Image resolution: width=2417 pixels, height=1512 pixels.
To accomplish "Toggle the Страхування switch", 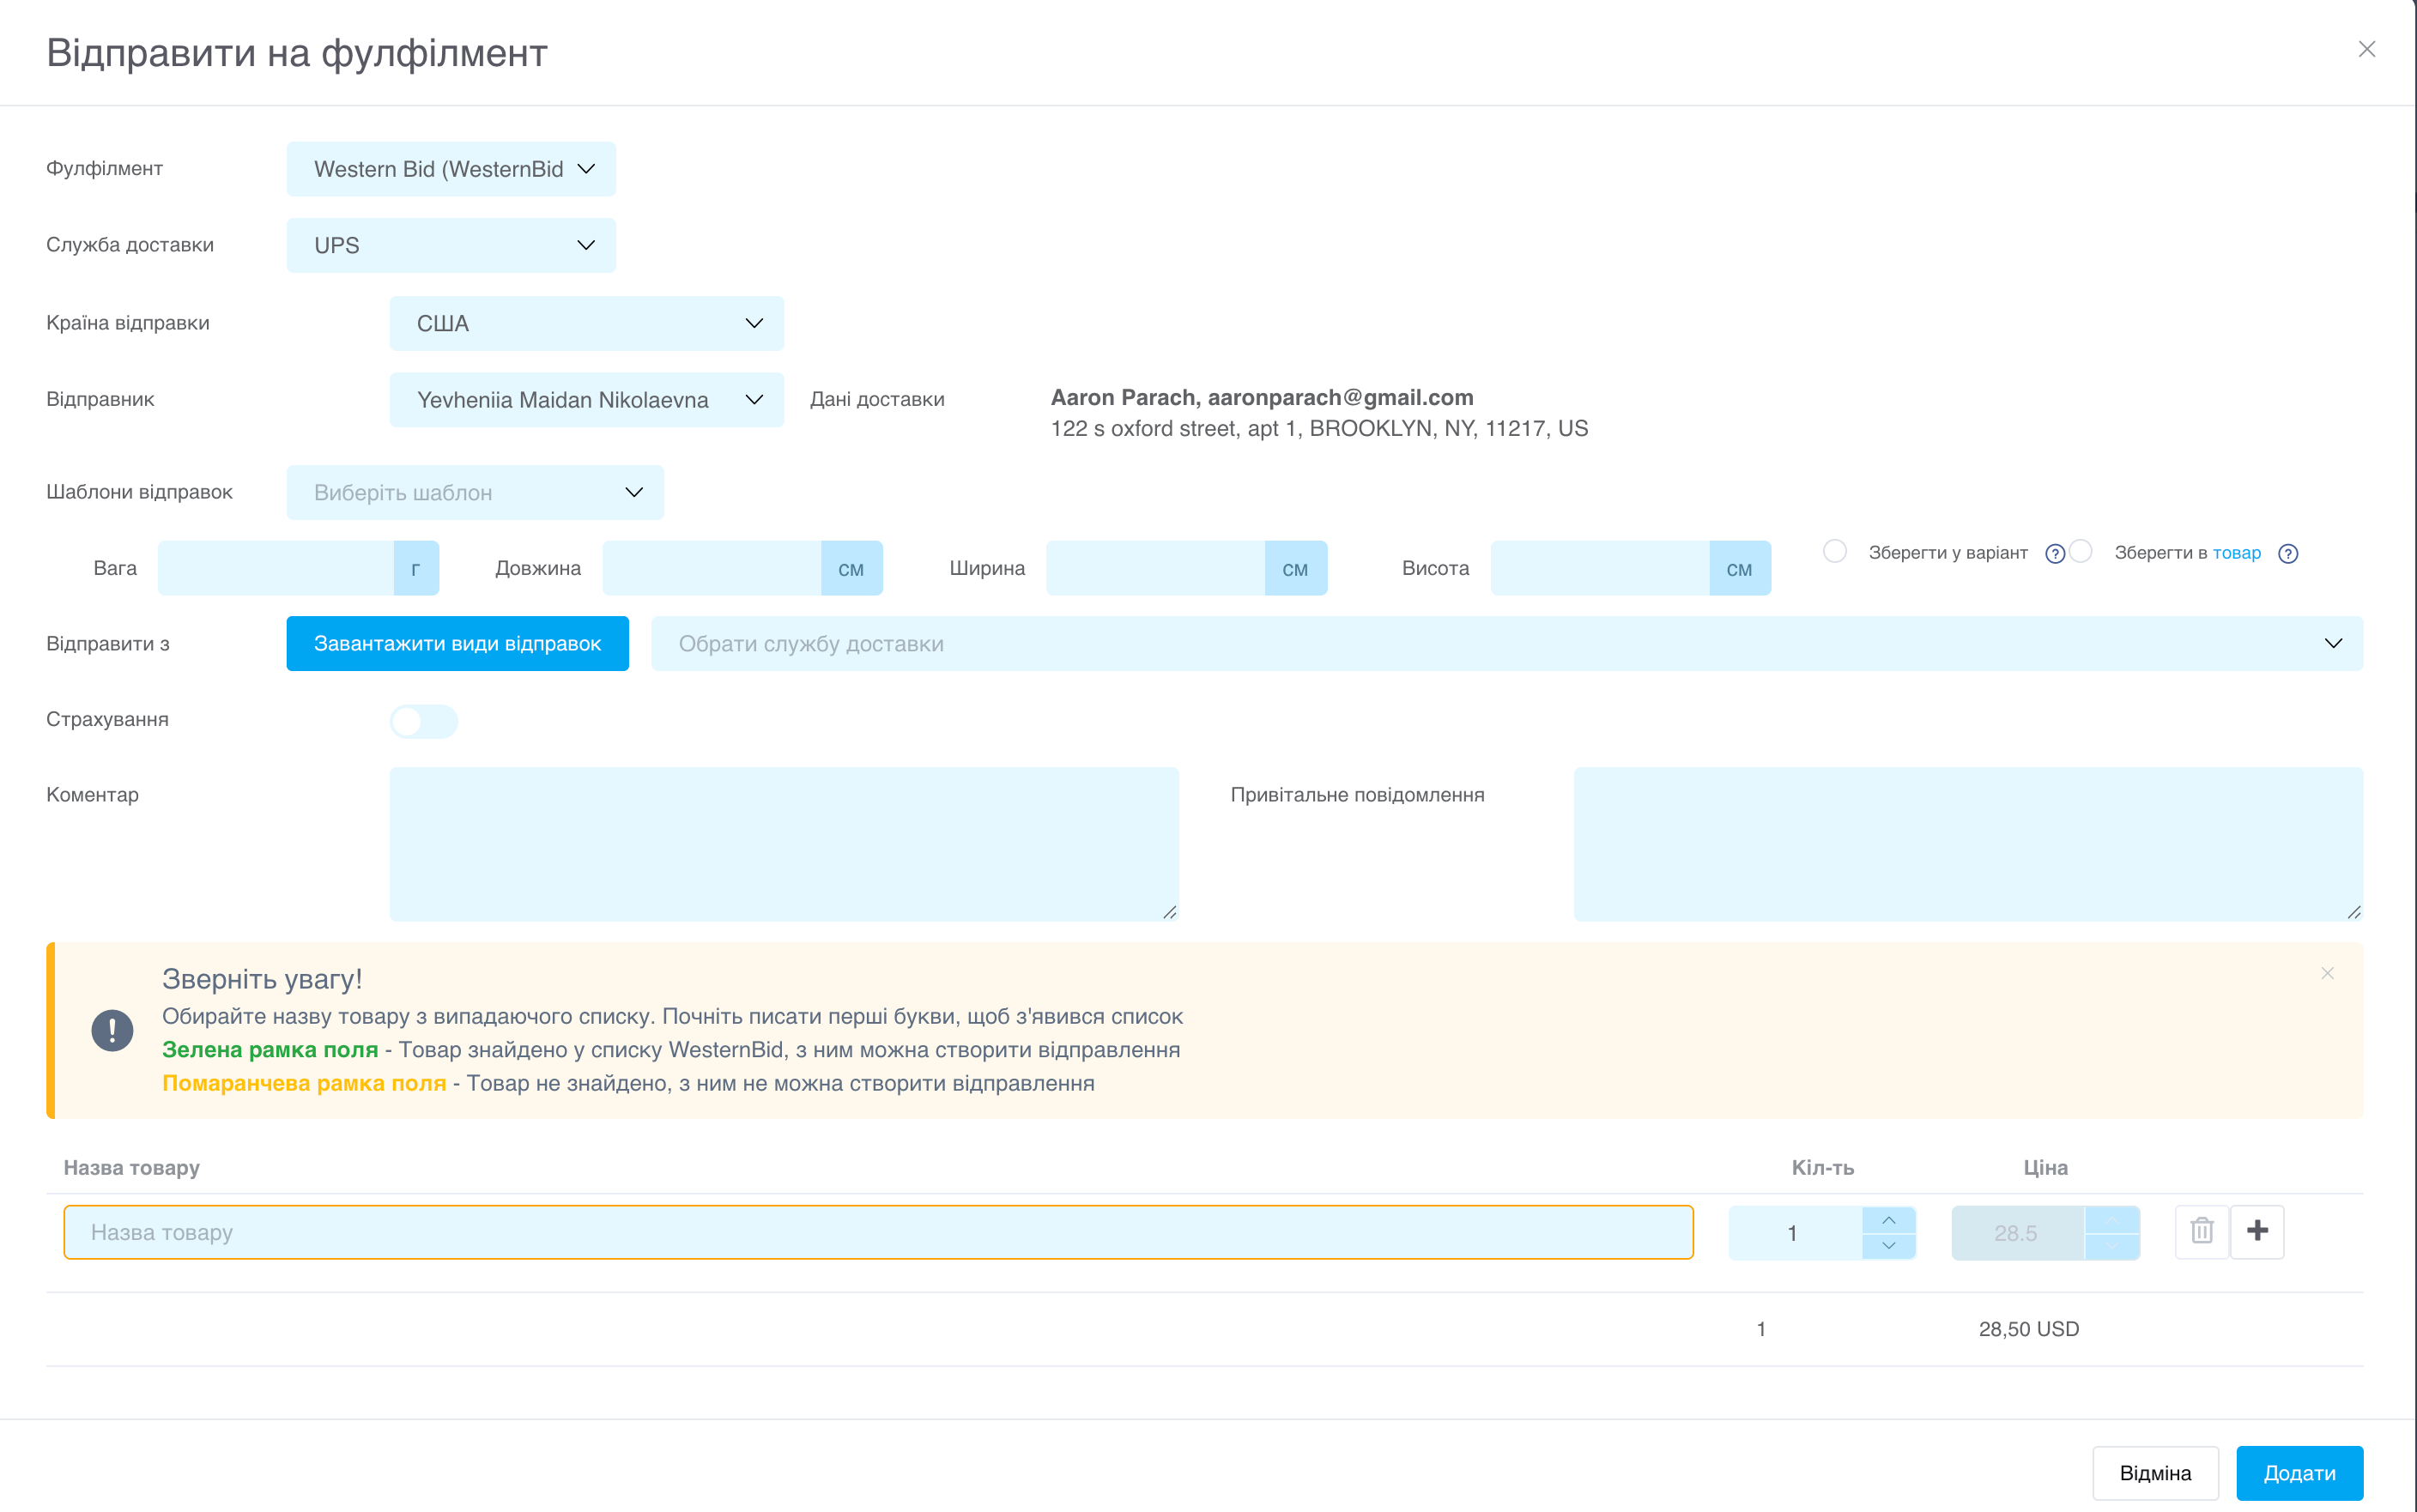I will (x=423, y=721).
